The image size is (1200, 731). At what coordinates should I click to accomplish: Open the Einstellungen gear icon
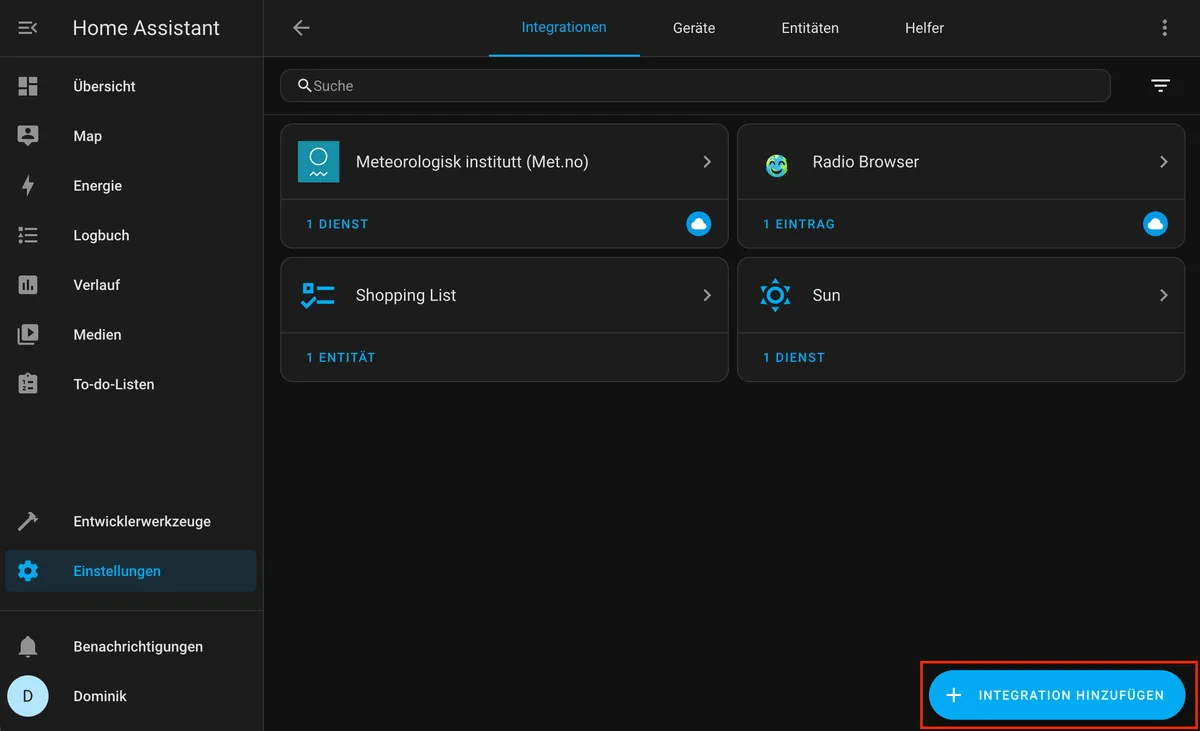pos(28,571)
